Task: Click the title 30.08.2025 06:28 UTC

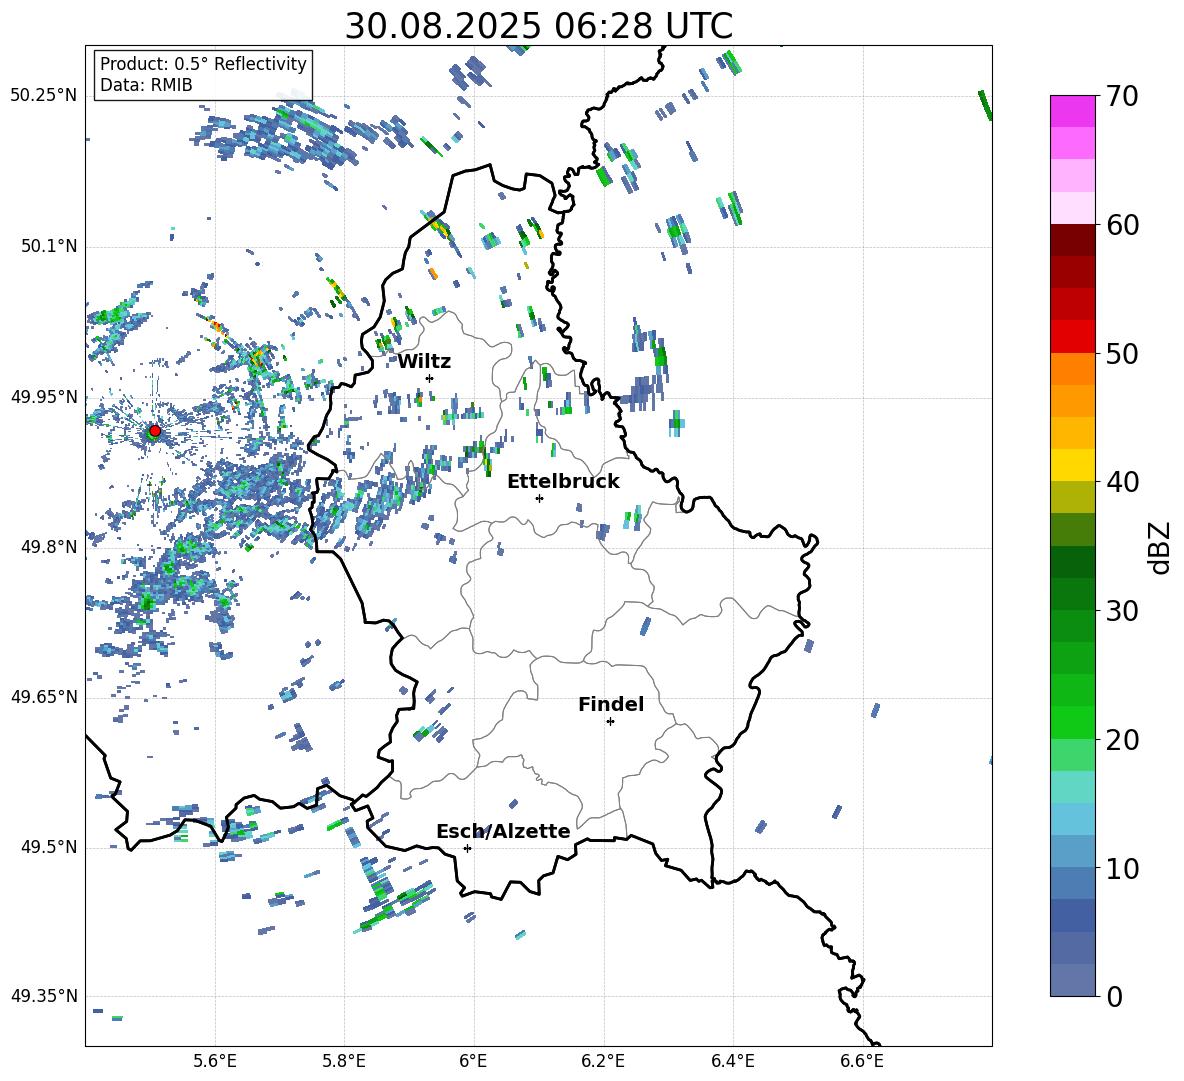Action: tap(539, 26)
